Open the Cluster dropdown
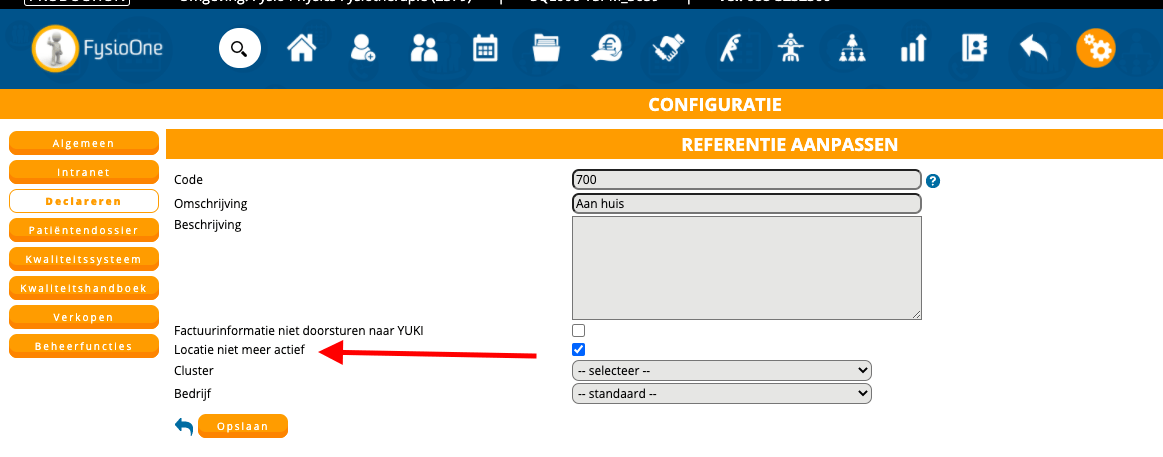The width and height of the screenshot is (1163, 457). pos(721,371)
